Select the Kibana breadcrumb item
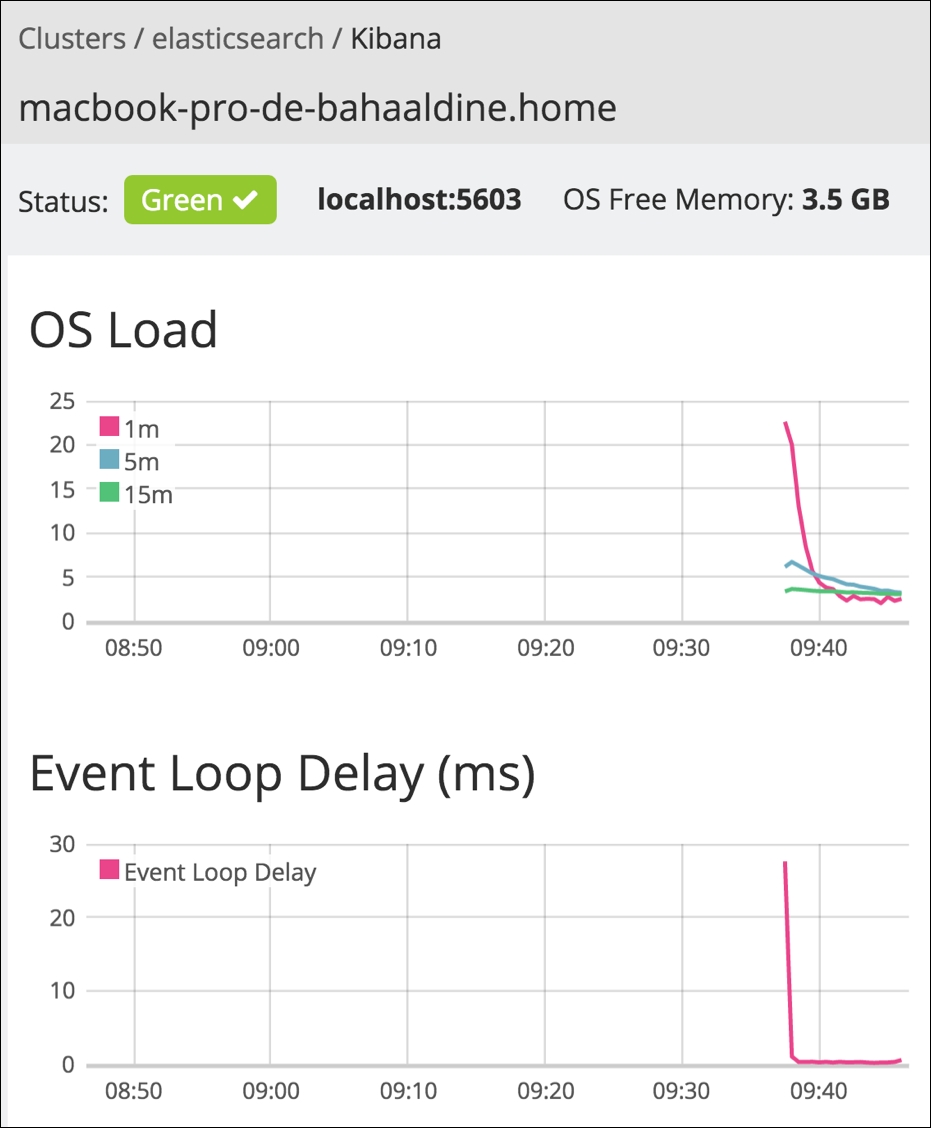The height and width of the screenshot is (1128, 931). 396,39
